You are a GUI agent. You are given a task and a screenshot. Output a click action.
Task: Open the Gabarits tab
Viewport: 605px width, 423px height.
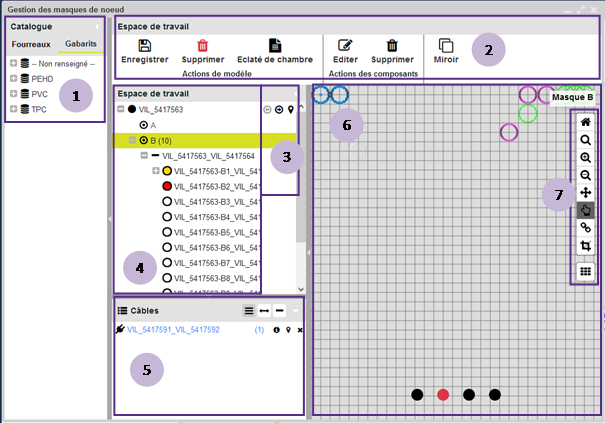tap(81, 45)
